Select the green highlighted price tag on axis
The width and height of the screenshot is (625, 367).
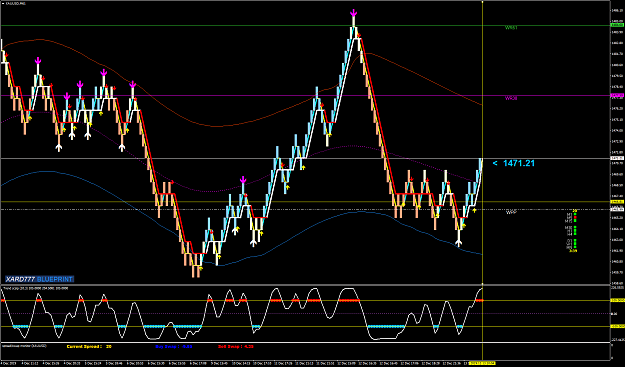(617, 25)
